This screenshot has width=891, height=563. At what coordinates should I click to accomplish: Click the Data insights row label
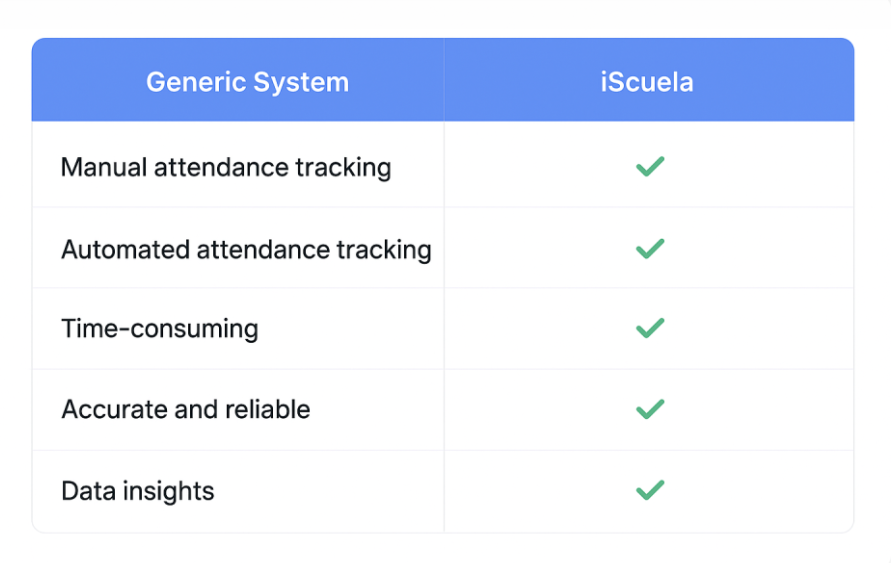[x=138, y=491]
